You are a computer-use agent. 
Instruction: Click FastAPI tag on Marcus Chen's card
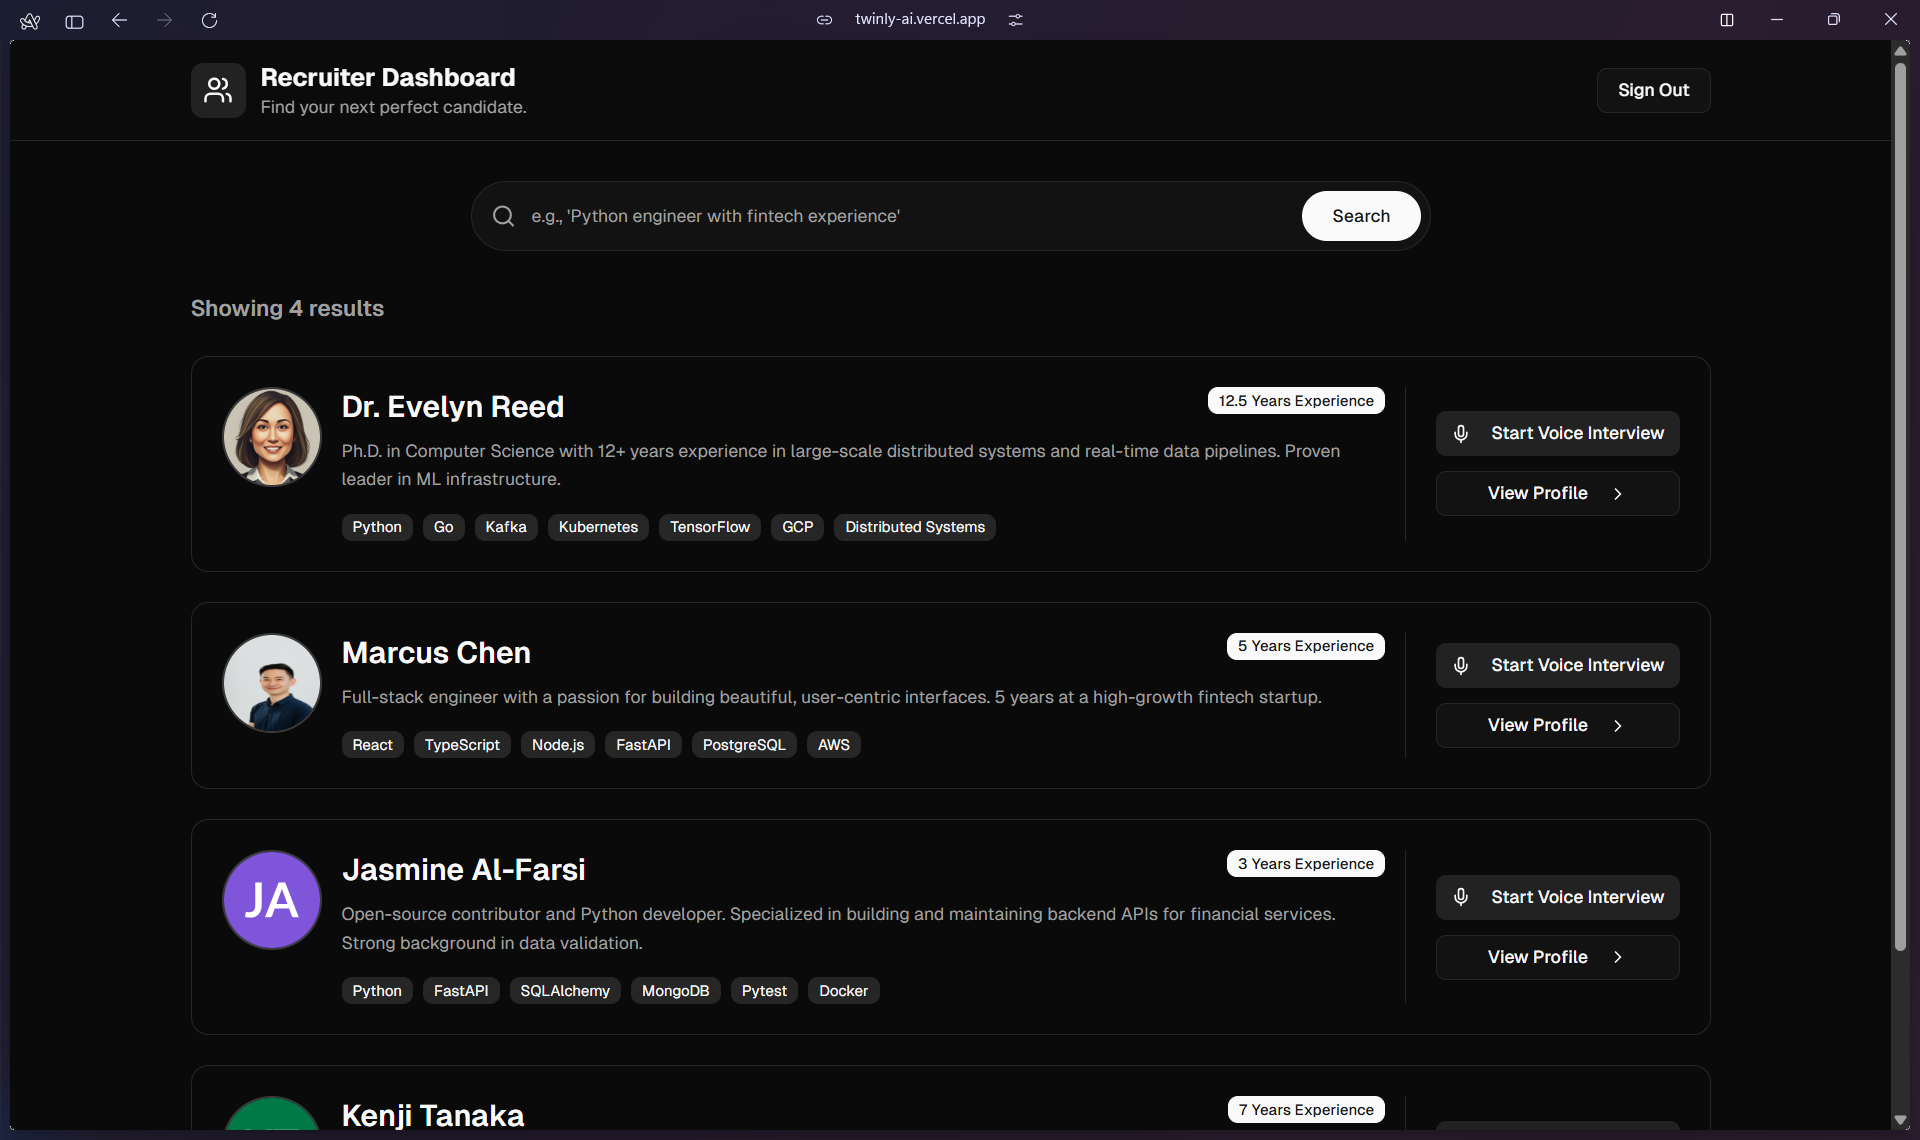click(643, 745)
